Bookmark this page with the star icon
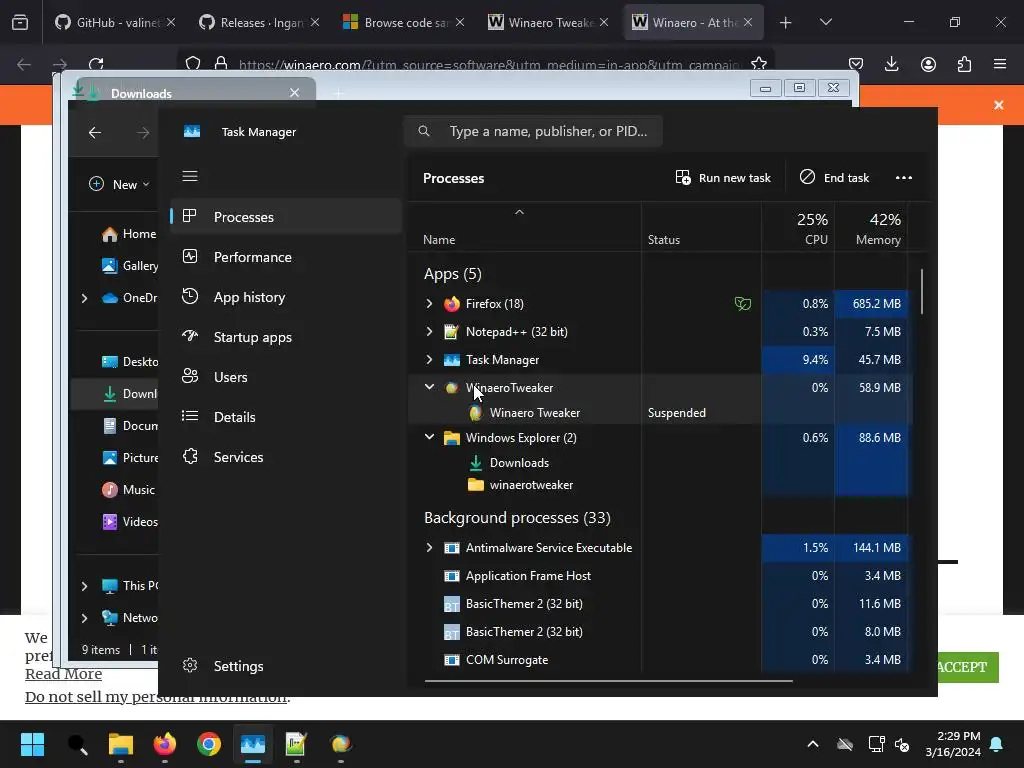The width and height of the screenshot is (1024, 768). click(759, 64)
